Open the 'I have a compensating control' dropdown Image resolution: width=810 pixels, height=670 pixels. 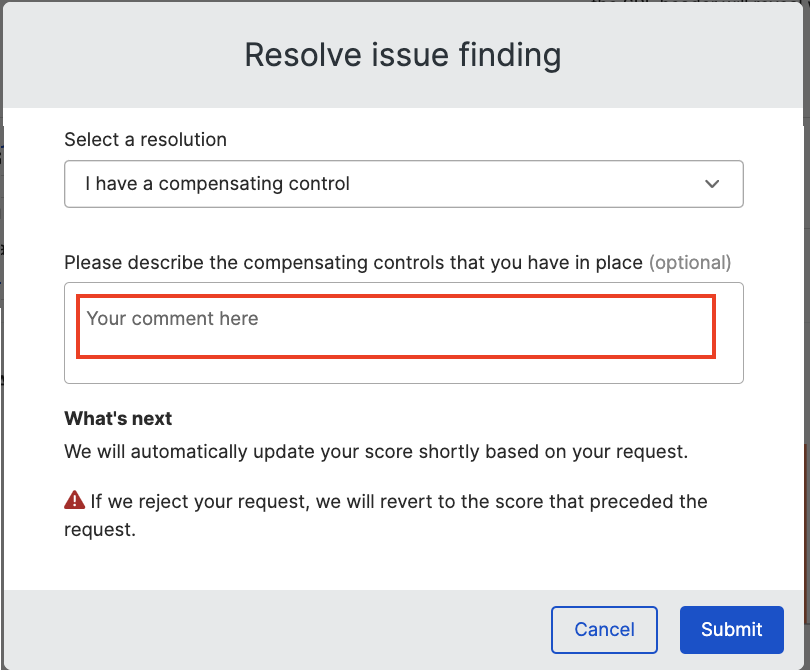(404, 184)
